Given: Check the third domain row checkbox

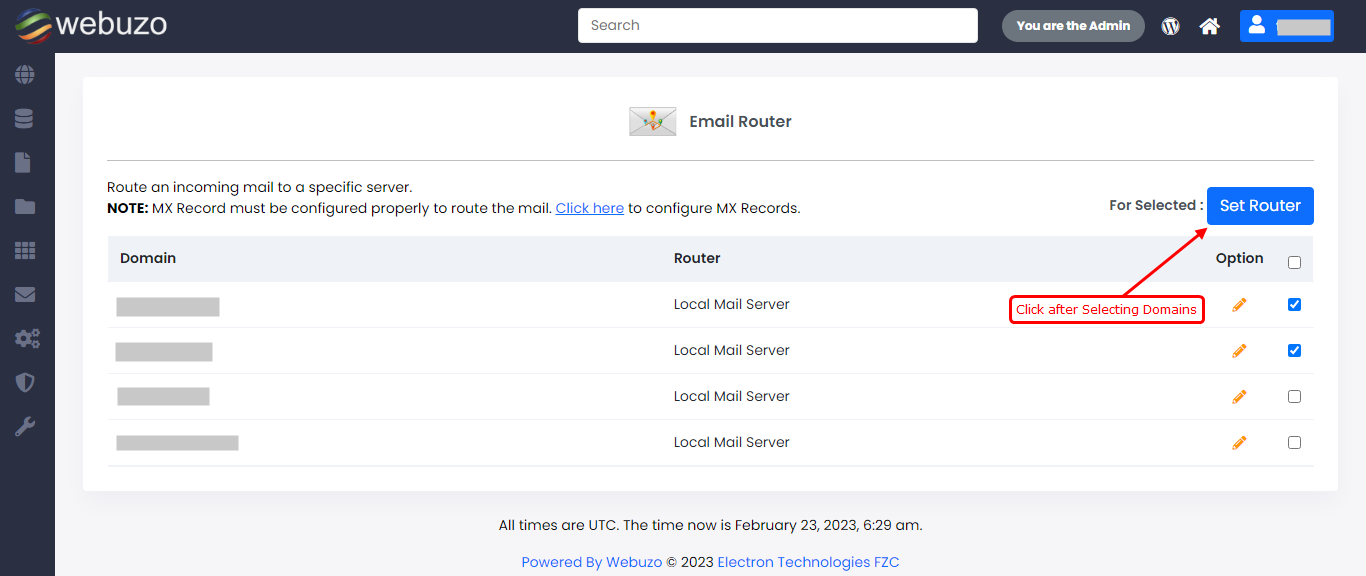Looking at the screenshot, I should point(1294,397).
